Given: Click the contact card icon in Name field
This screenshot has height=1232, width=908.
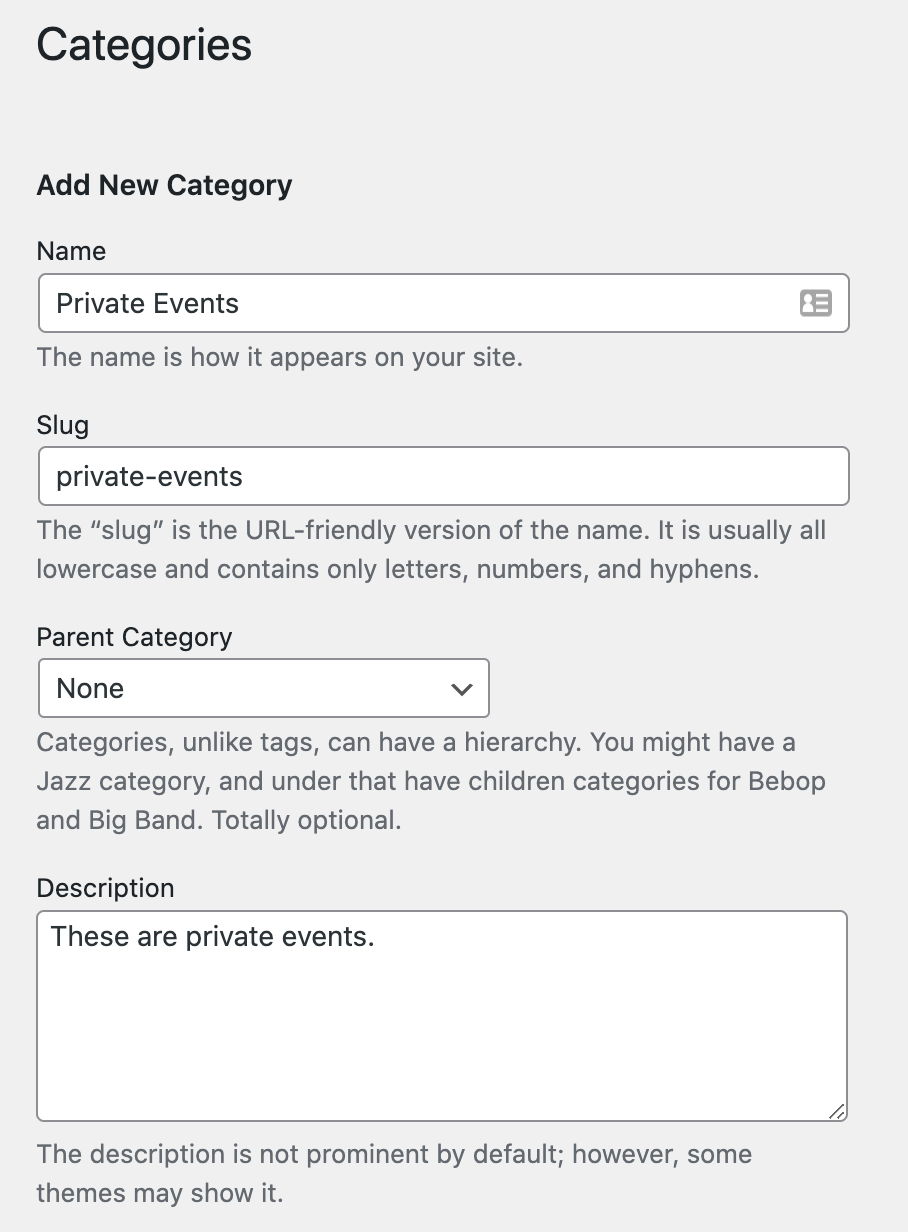Looking at the screenshot, I should 816,303.
